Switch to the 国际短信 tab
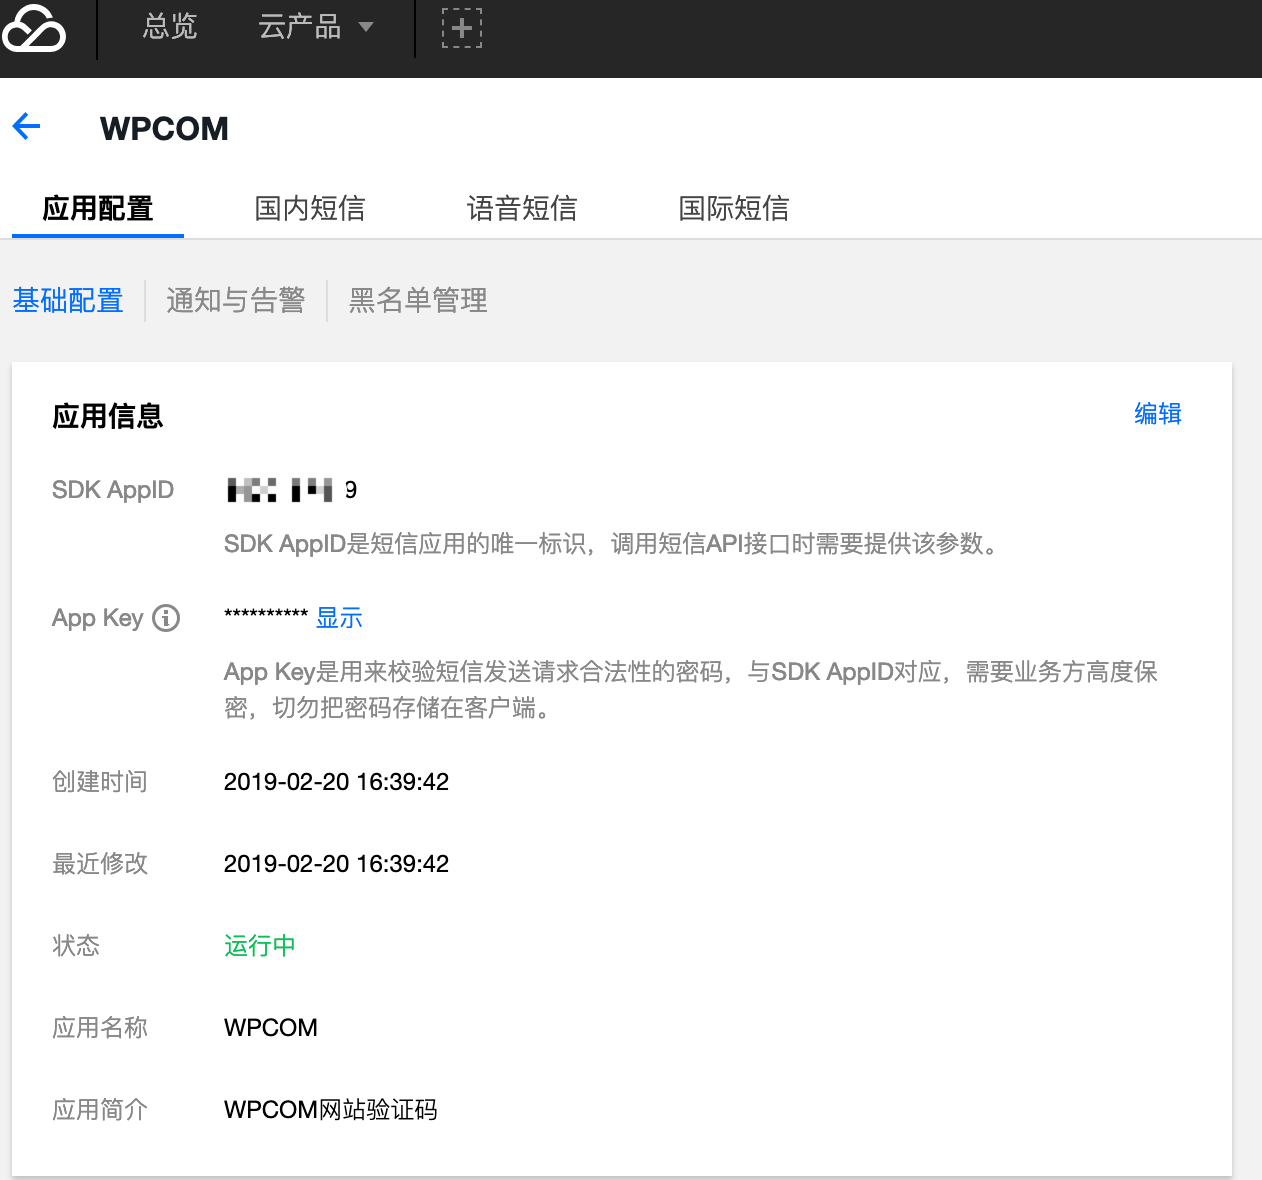1262x1180 pixels. pos(733,208)
